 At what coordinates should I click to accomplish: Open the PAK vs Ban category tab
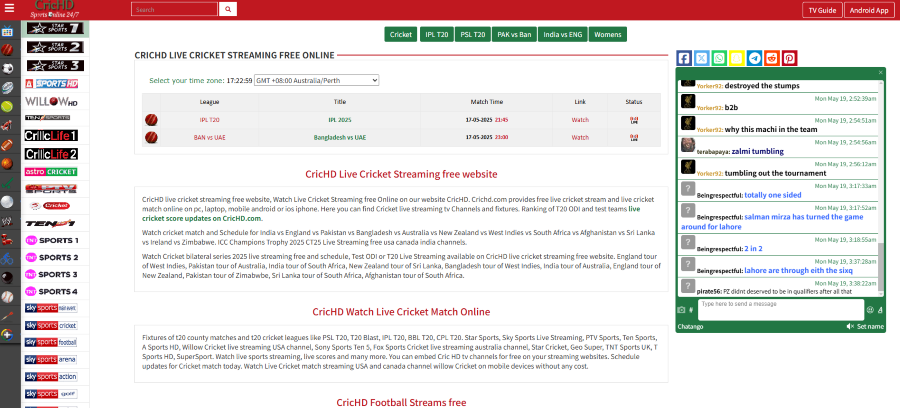(514, 34)
